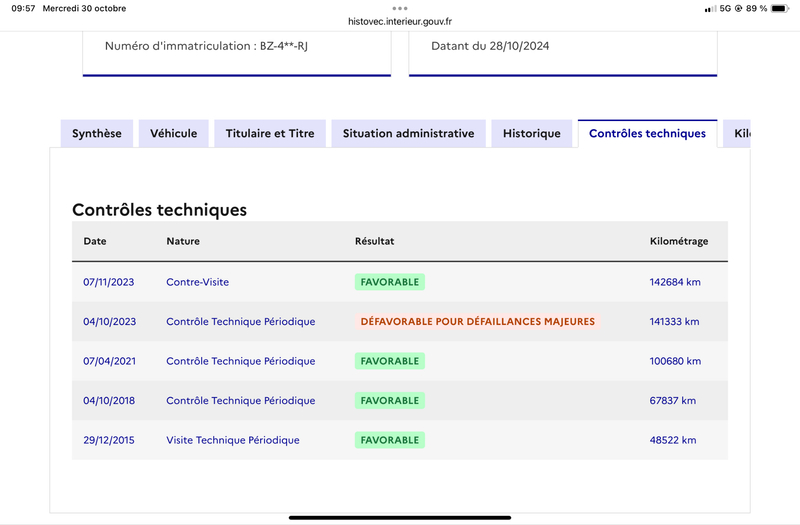The width and height of the screenshot is (800, 525).
Task: Select the 67837 km value
Action: [x=672, y=401]
